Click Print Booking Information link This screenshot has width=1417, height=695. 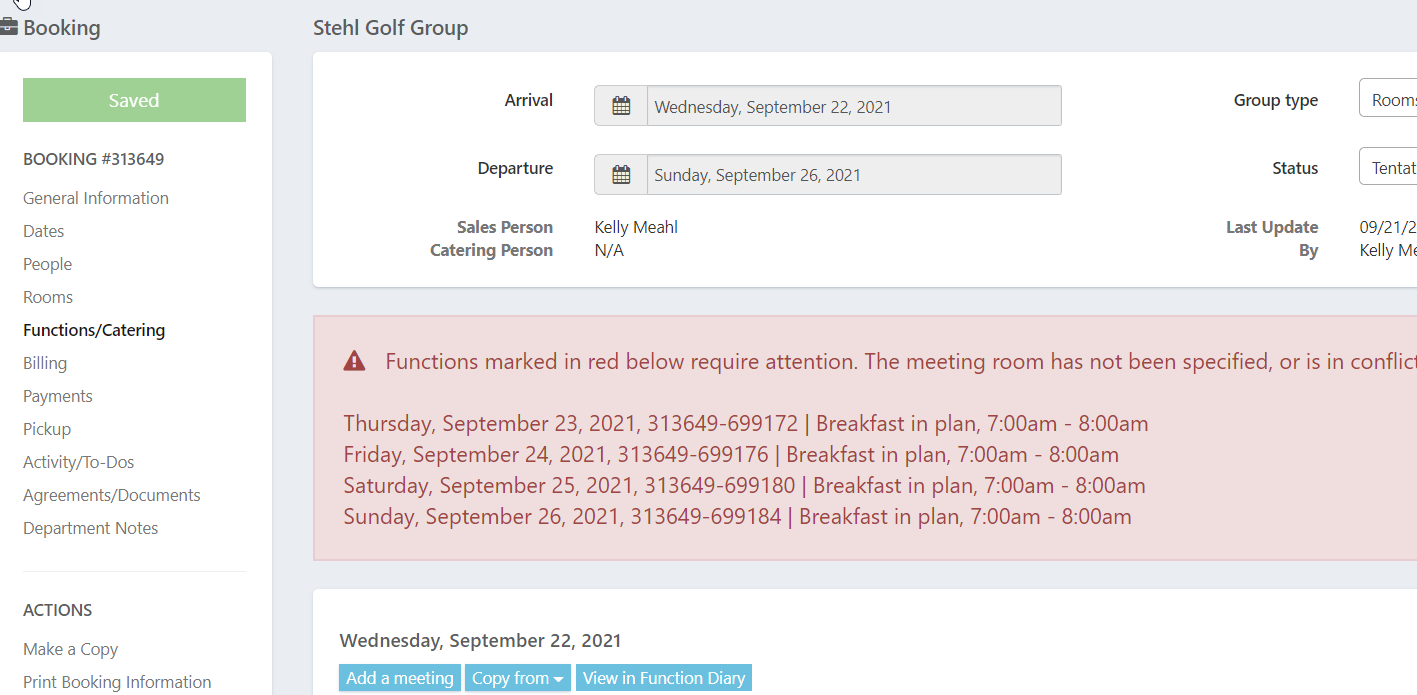click(x=117, y=682)
